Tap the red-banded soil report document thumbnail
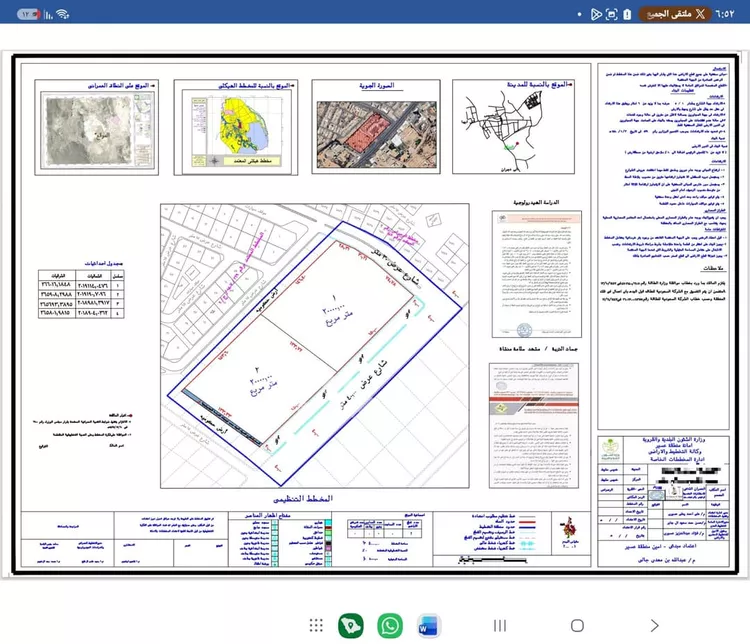 tap(534, 425)
